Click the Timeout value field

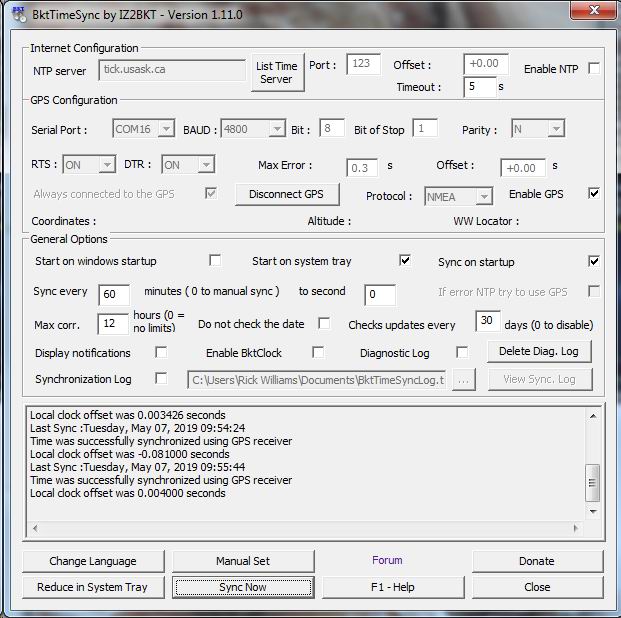[x=480, y=86]
